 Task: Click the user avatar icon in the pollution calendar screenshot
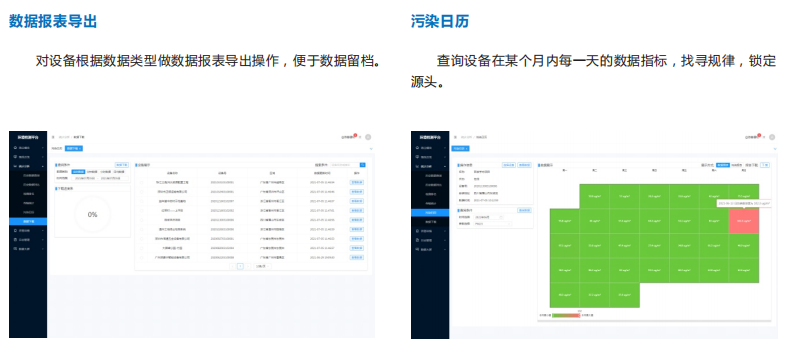pos(772,137)
